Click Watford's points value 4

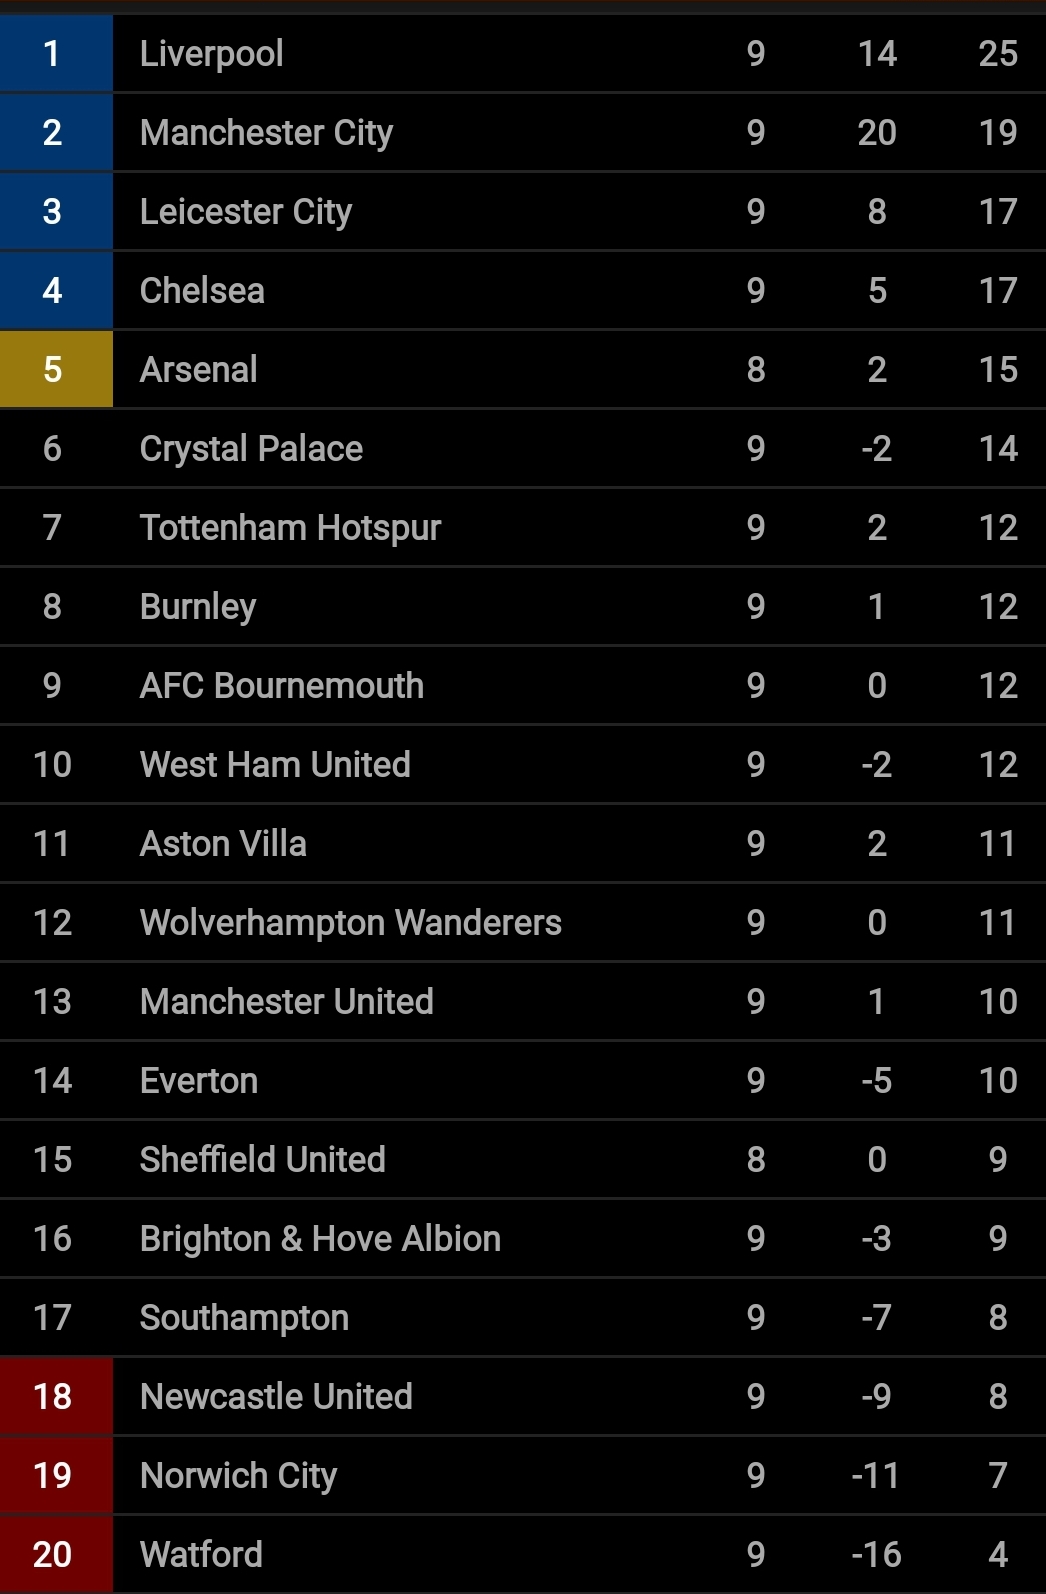pos(998,1554)
